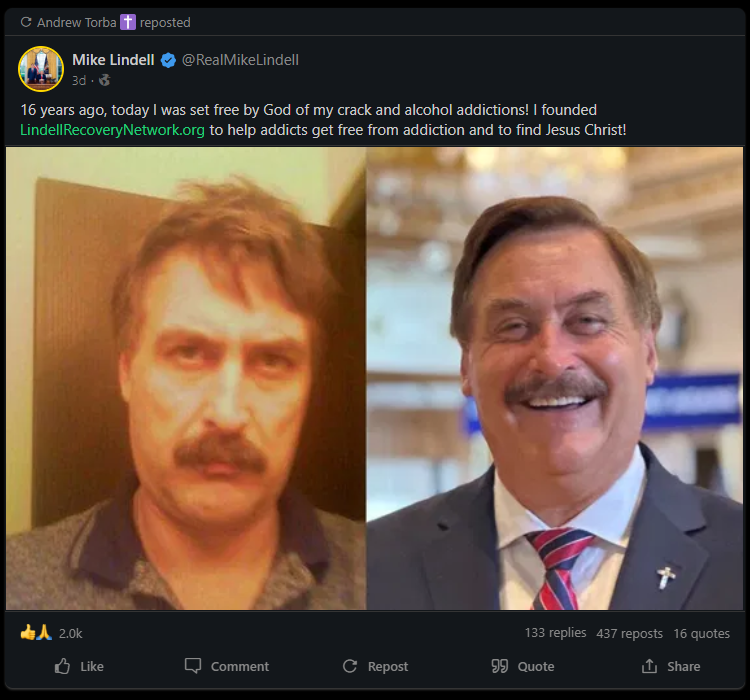View the 133 replies
The height and width of the screenshot is (700, 750).
tap(555, 633)
